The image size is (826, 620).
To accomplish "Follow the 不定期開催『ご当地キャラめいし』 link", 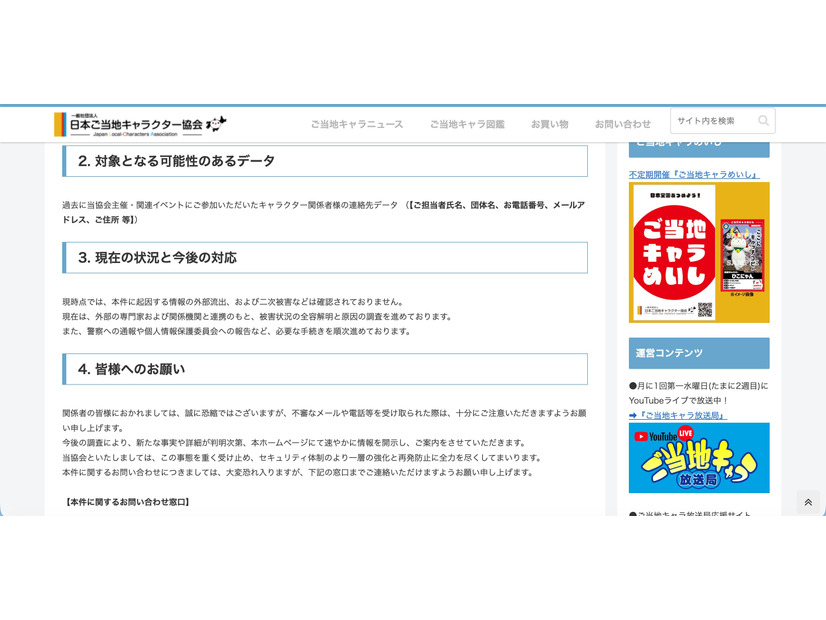I will click(694, 174).
